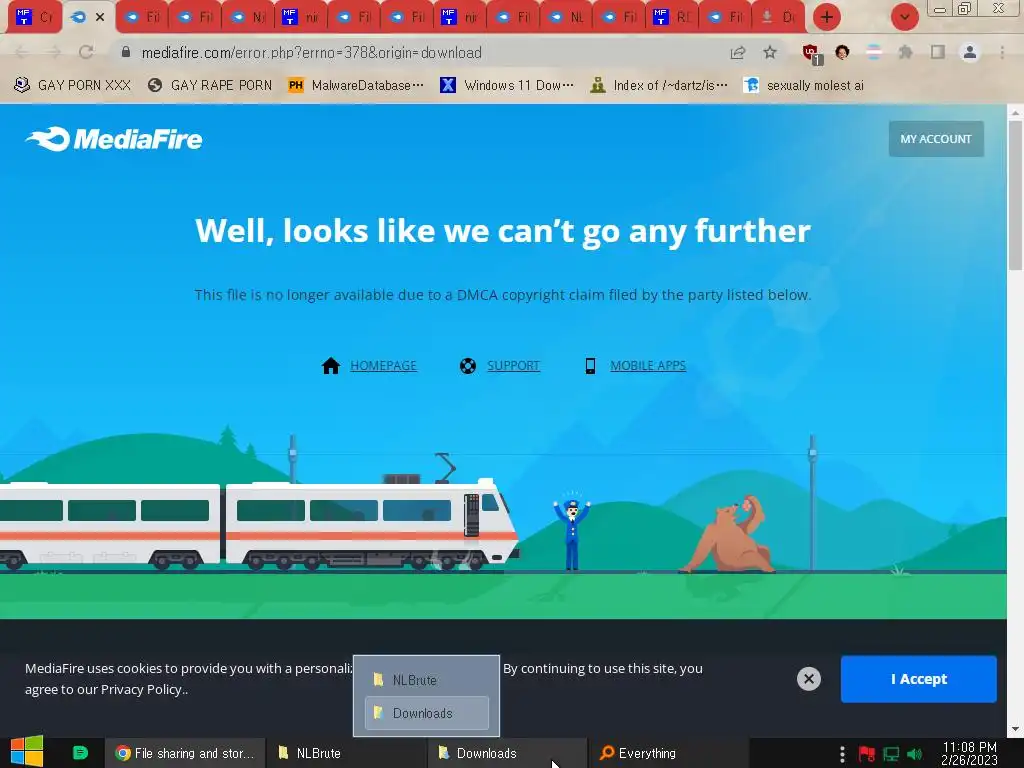Accept cookies with the I Accept button
1024x768 pixels.
click(918, 679)
